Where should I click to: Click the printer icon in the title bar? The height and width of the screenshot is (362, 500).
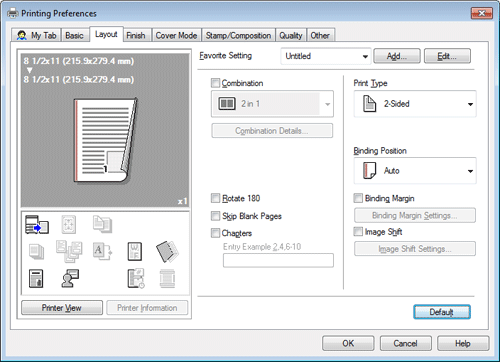[x=13, y=13]
